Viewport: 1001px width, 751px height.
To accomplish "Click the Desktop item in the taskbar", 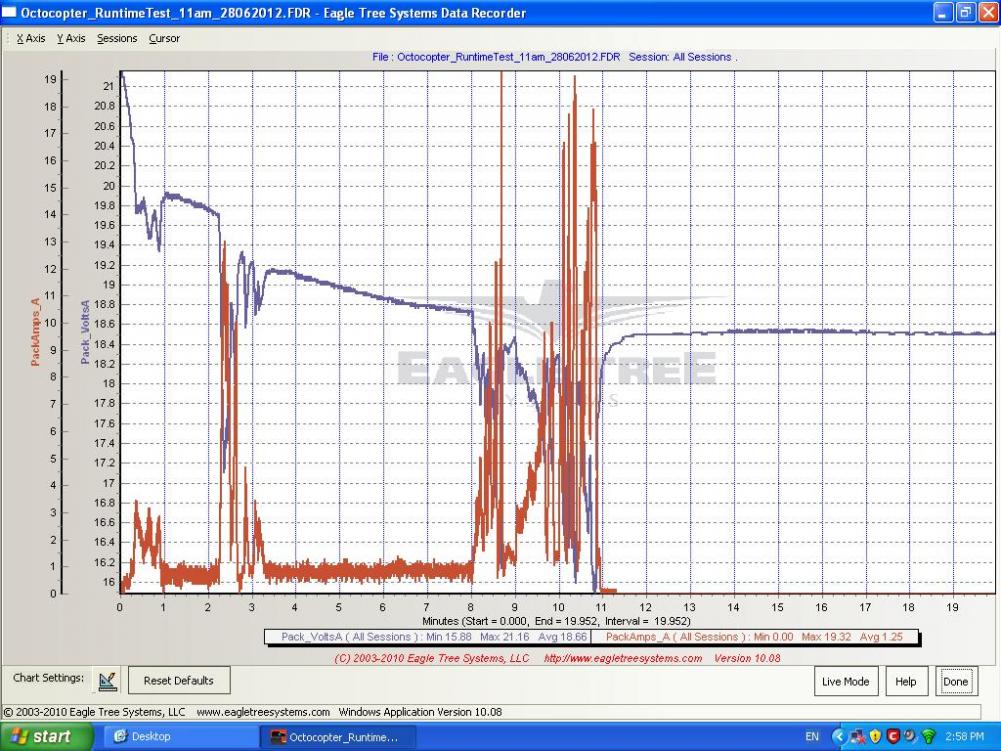I will tap(144, 737).
